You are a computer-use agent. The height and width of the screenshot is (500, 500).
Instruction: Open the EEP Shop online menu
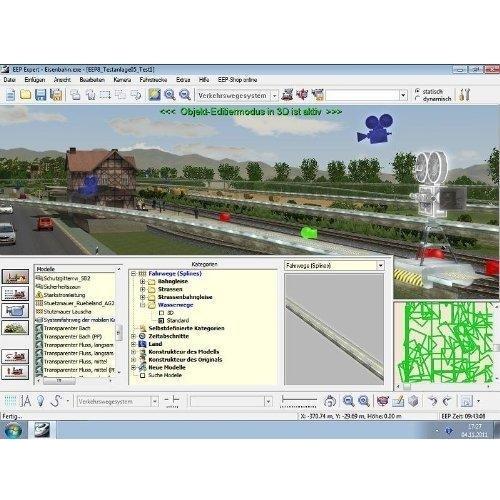(237, 80)
